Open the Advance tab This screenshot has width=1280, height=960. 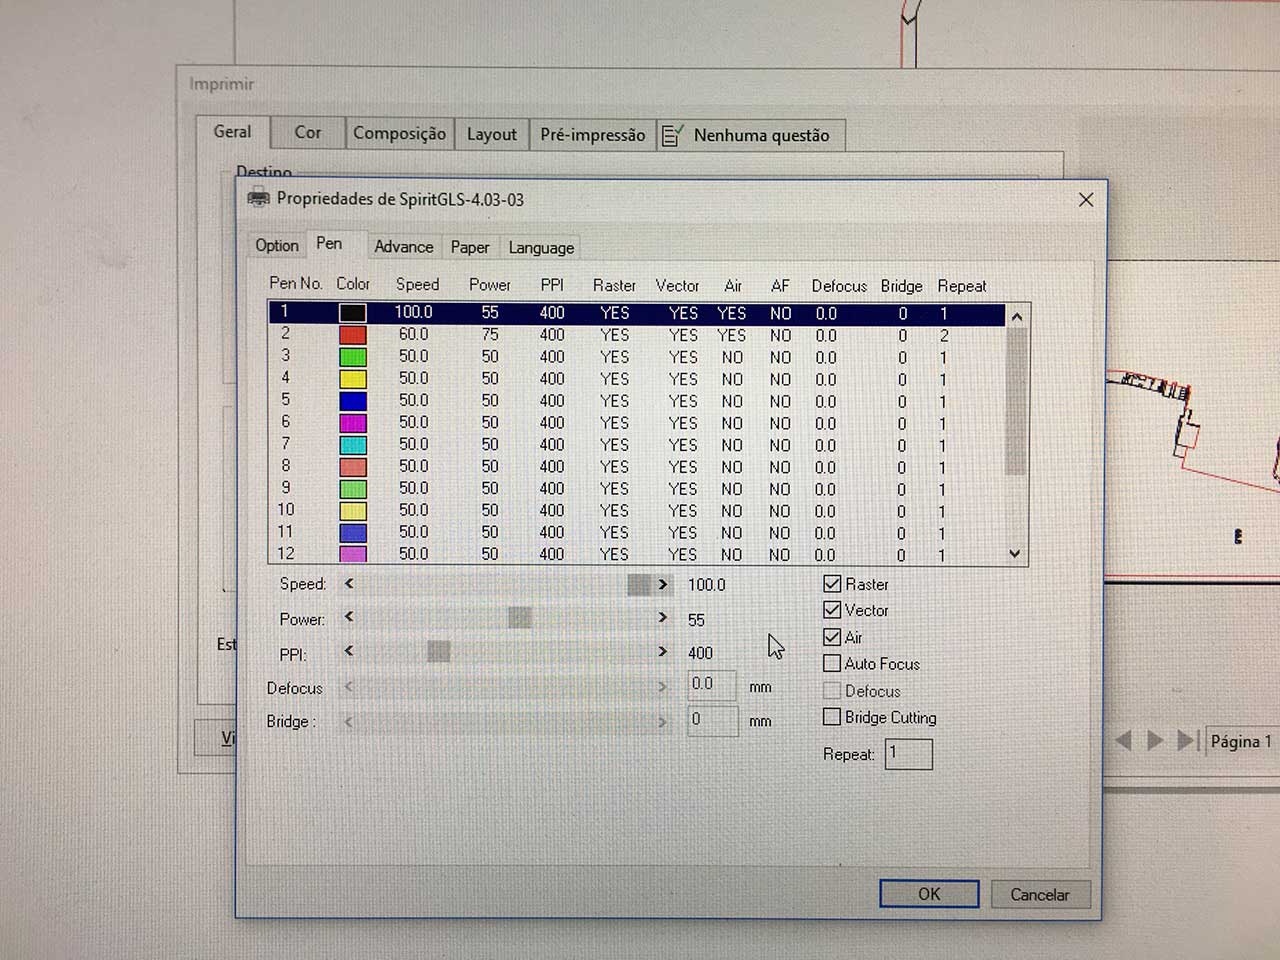403,247
